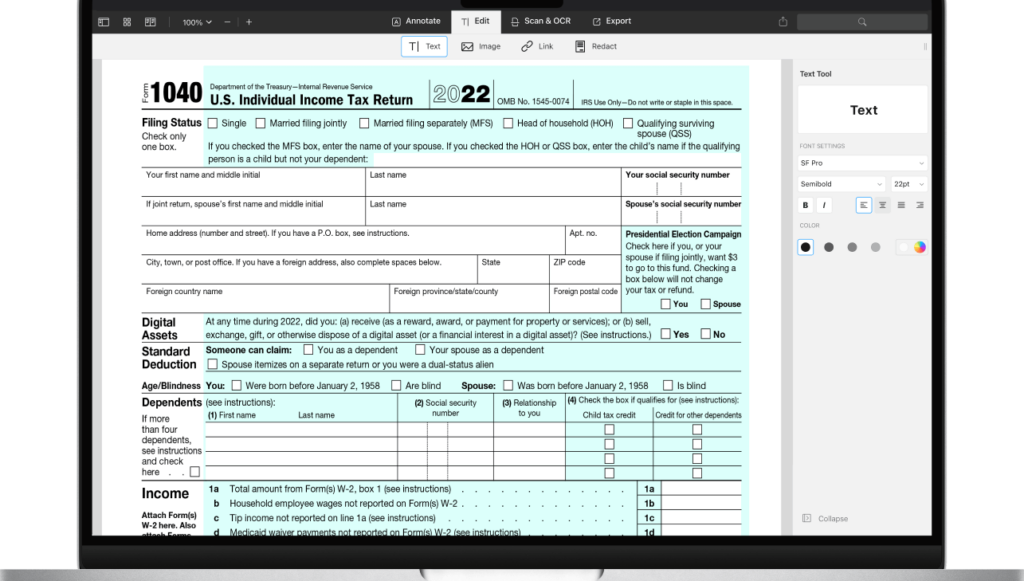The height and width of the screenshot is (581, 1024).
Task: Collapse the Text Tool side panel
Action: [825, 518]
